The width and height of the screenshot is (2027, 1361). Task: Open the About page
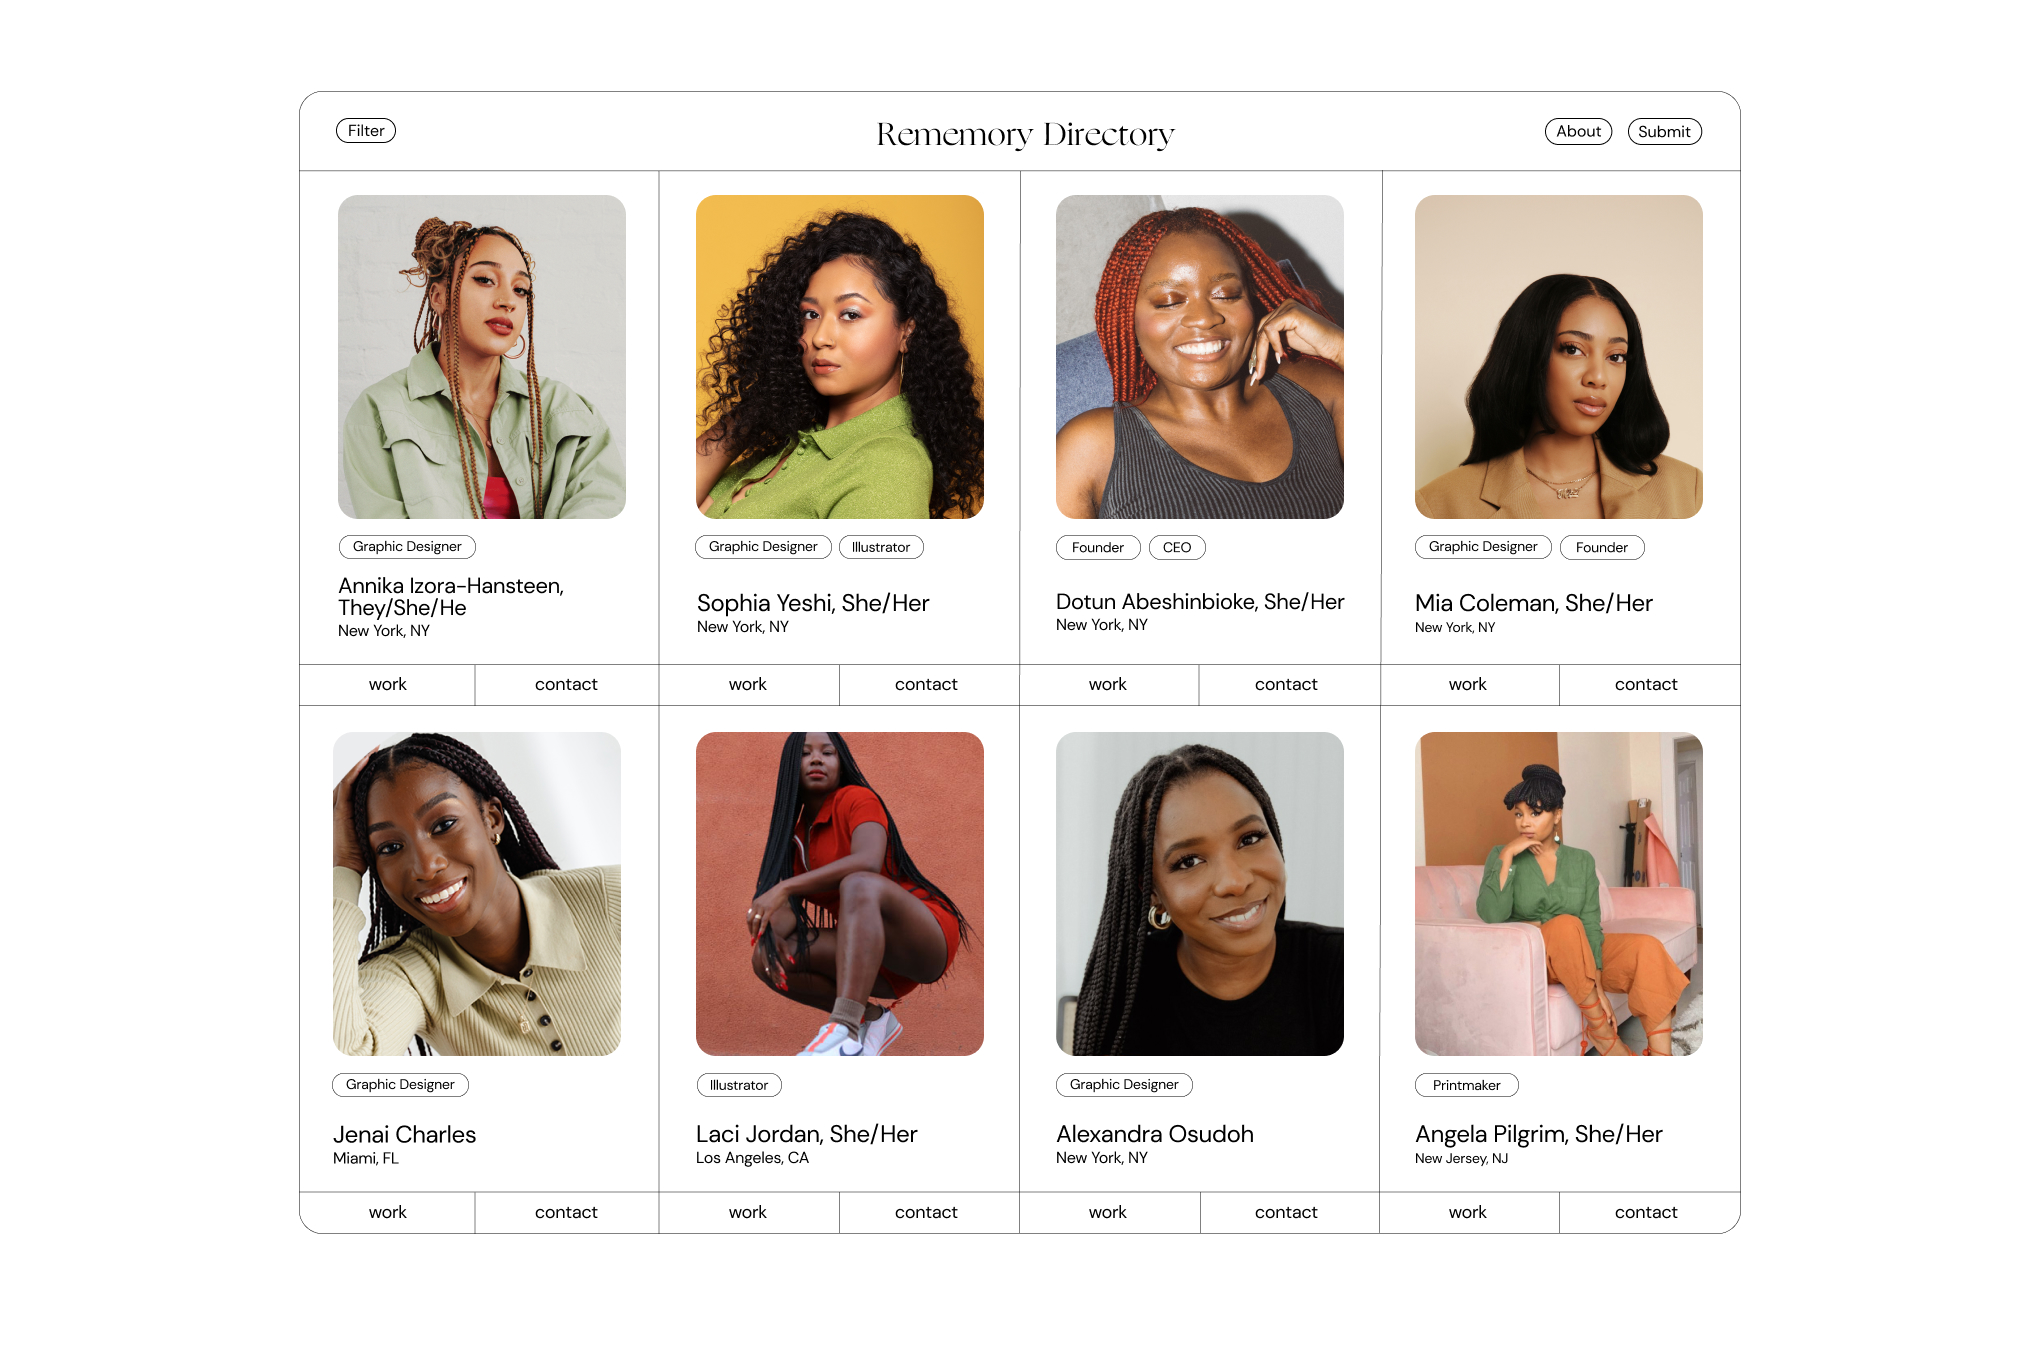point(1578,131)
